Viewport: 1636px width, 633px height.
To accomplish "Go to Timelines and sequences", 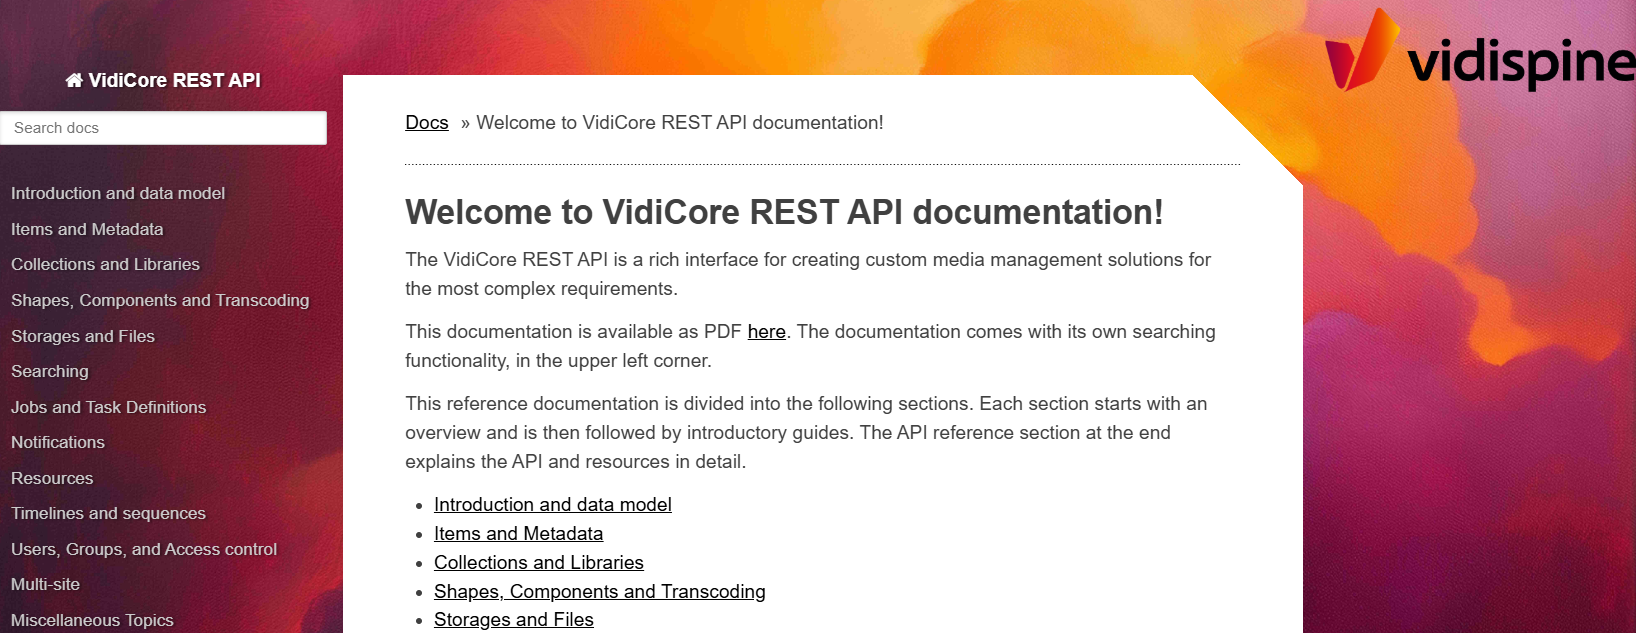I will 108,513.
